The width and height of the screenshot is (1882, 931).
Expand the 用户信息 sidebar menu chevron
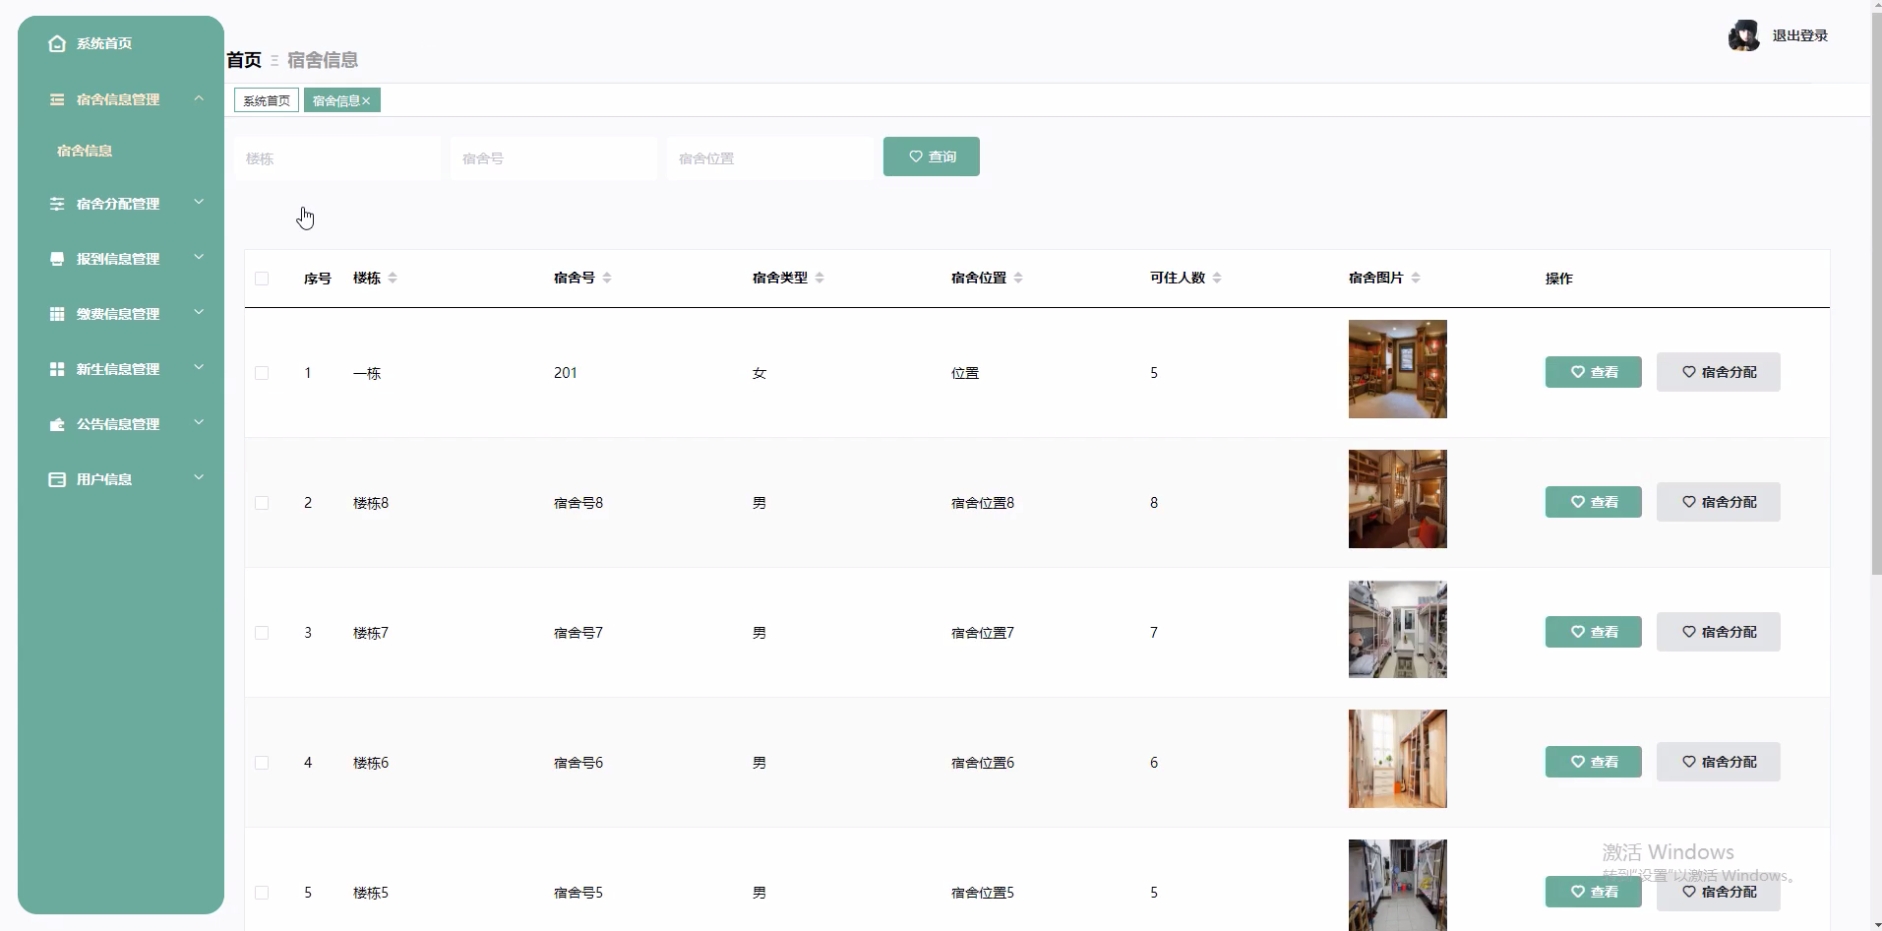point(199,478)
